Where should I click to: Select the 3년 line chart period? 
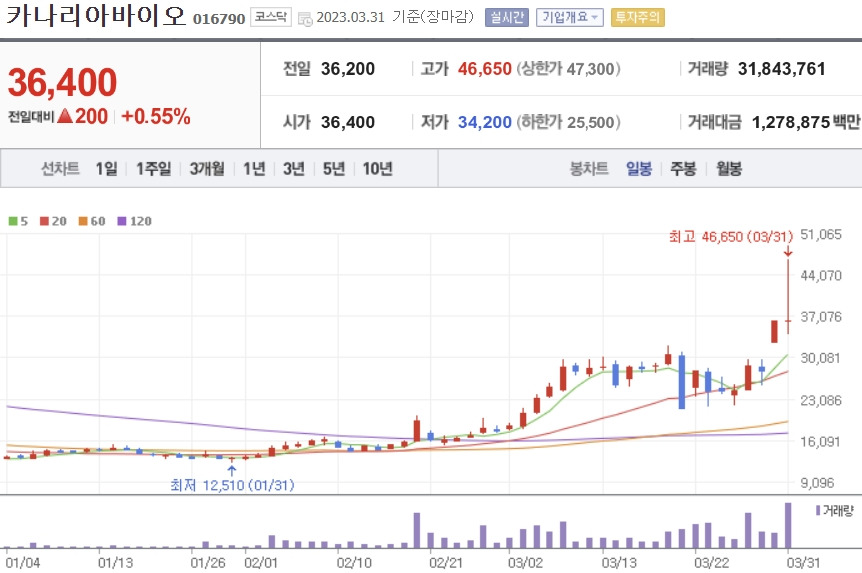tap(294, 168)
